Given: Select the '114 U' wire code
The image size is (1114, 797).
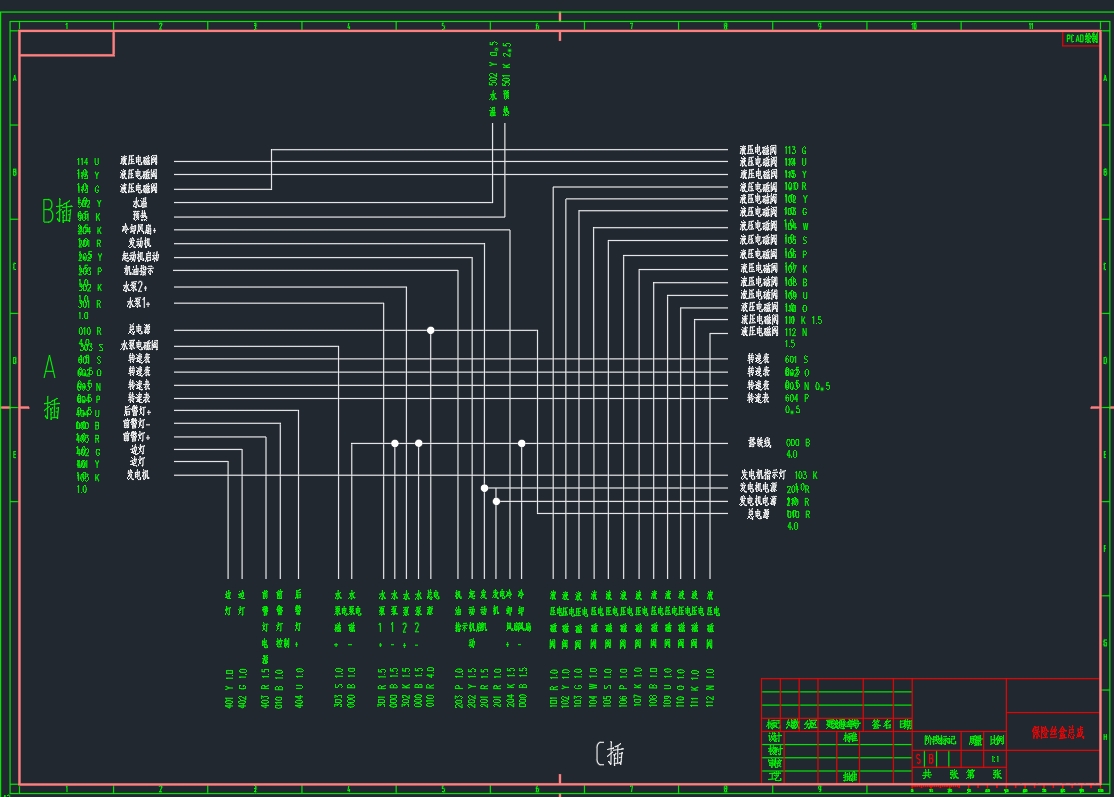Looking at the screenshot, I should tap(88, 162).
